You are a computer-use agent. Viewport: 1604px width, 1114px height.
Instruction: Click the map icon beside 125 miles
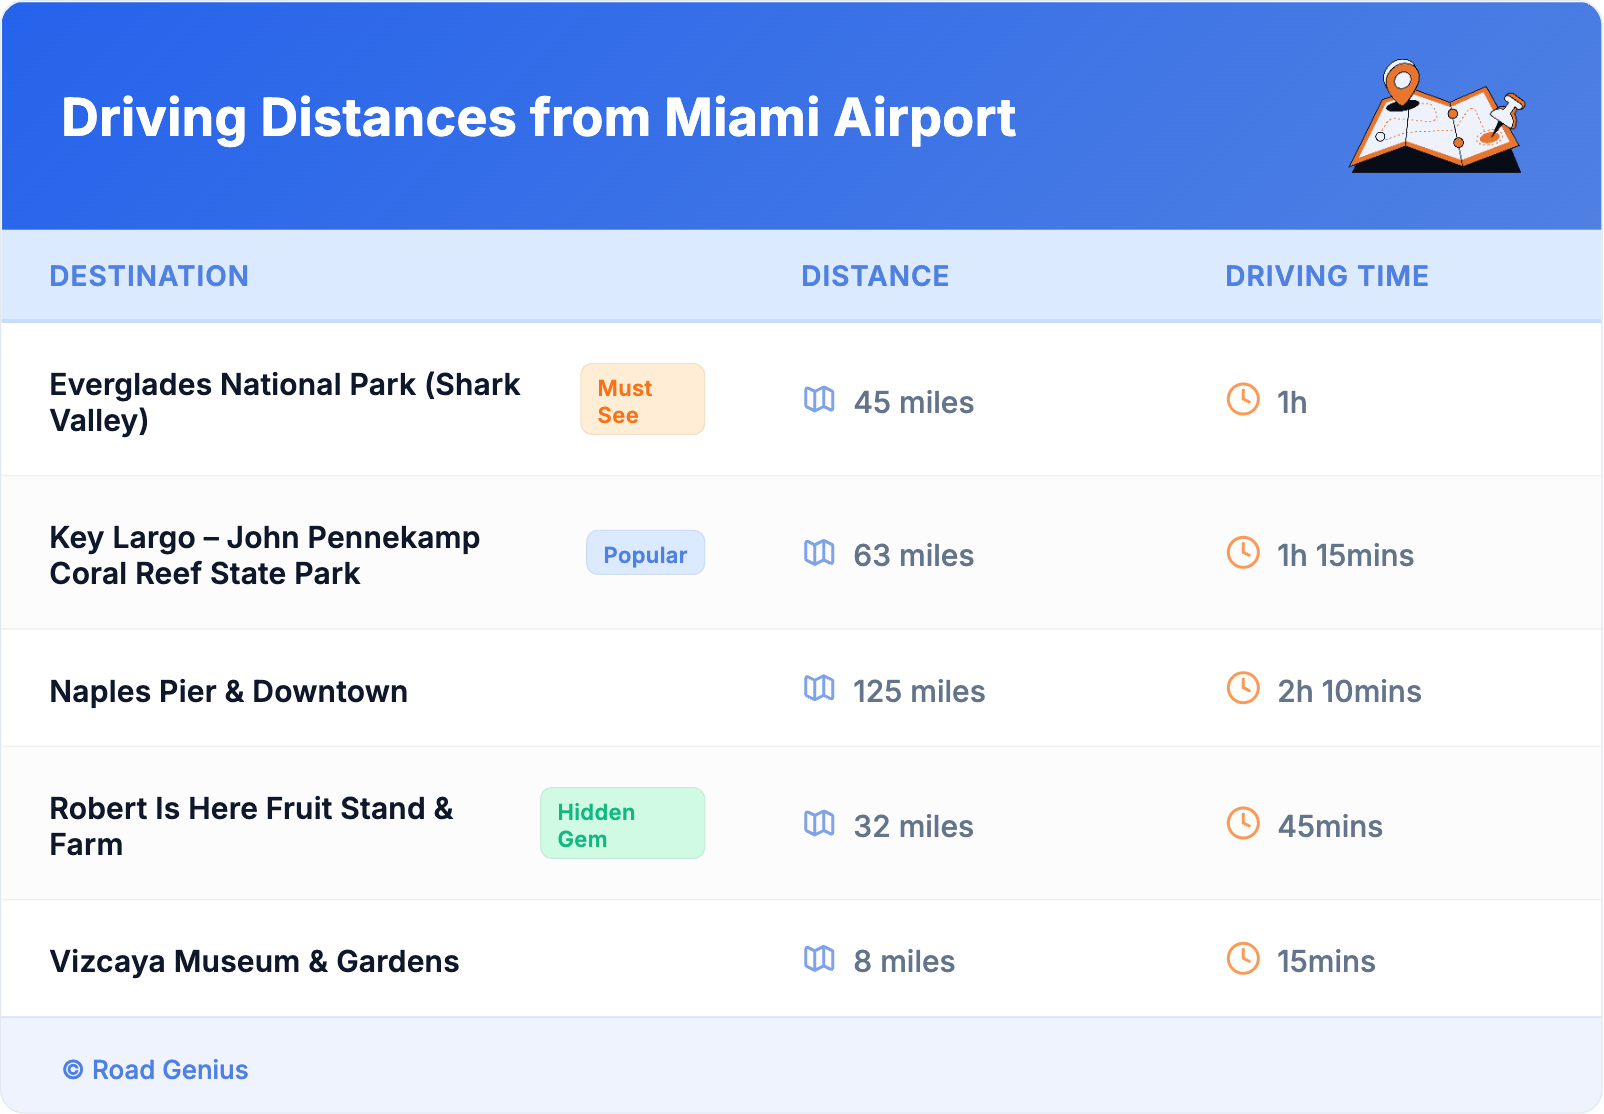click(819, 688)
